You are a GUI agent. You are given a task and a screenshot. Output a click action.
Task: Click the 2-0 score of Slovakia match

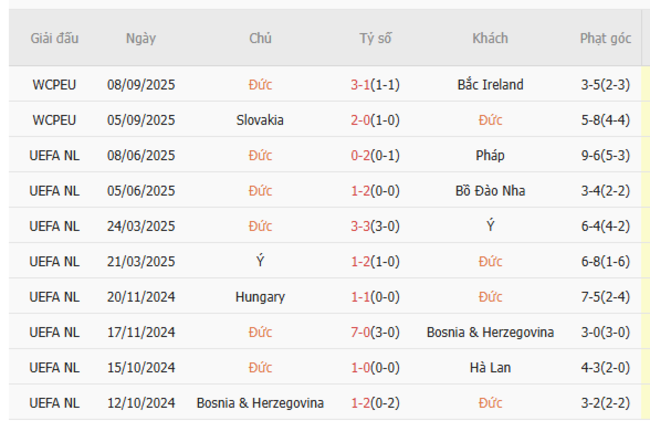coord(361,120)
